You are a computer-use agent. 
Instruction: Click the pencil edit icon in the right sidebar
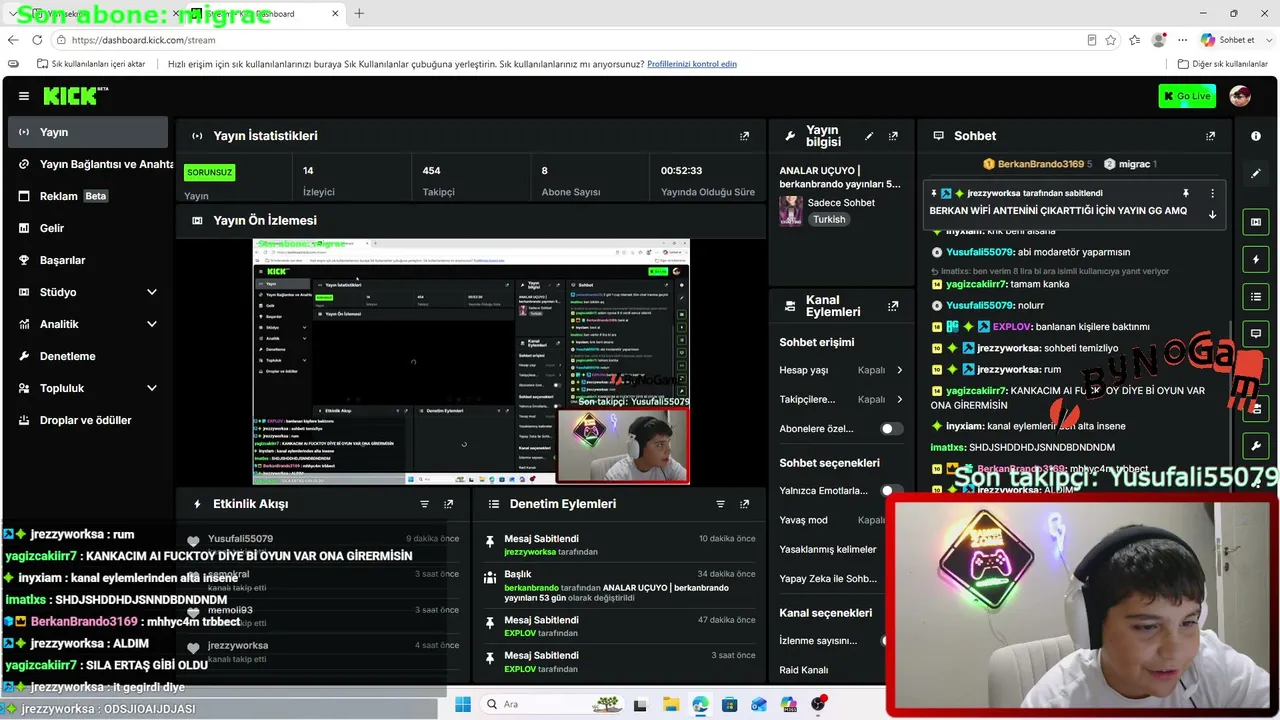coord(1256,173)
